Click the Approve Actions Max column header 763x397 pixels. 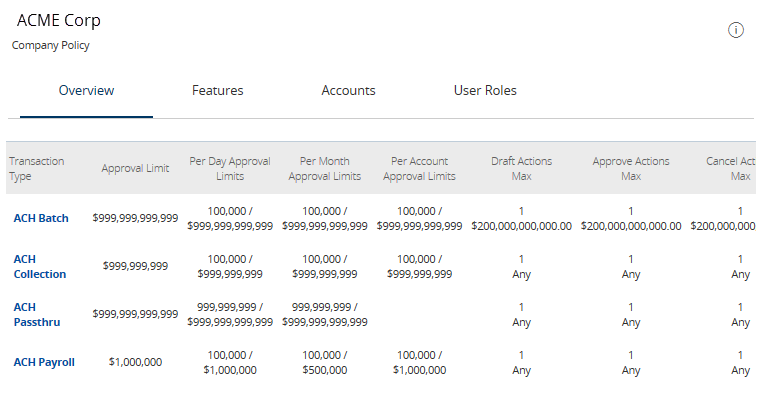pos(631,168)
